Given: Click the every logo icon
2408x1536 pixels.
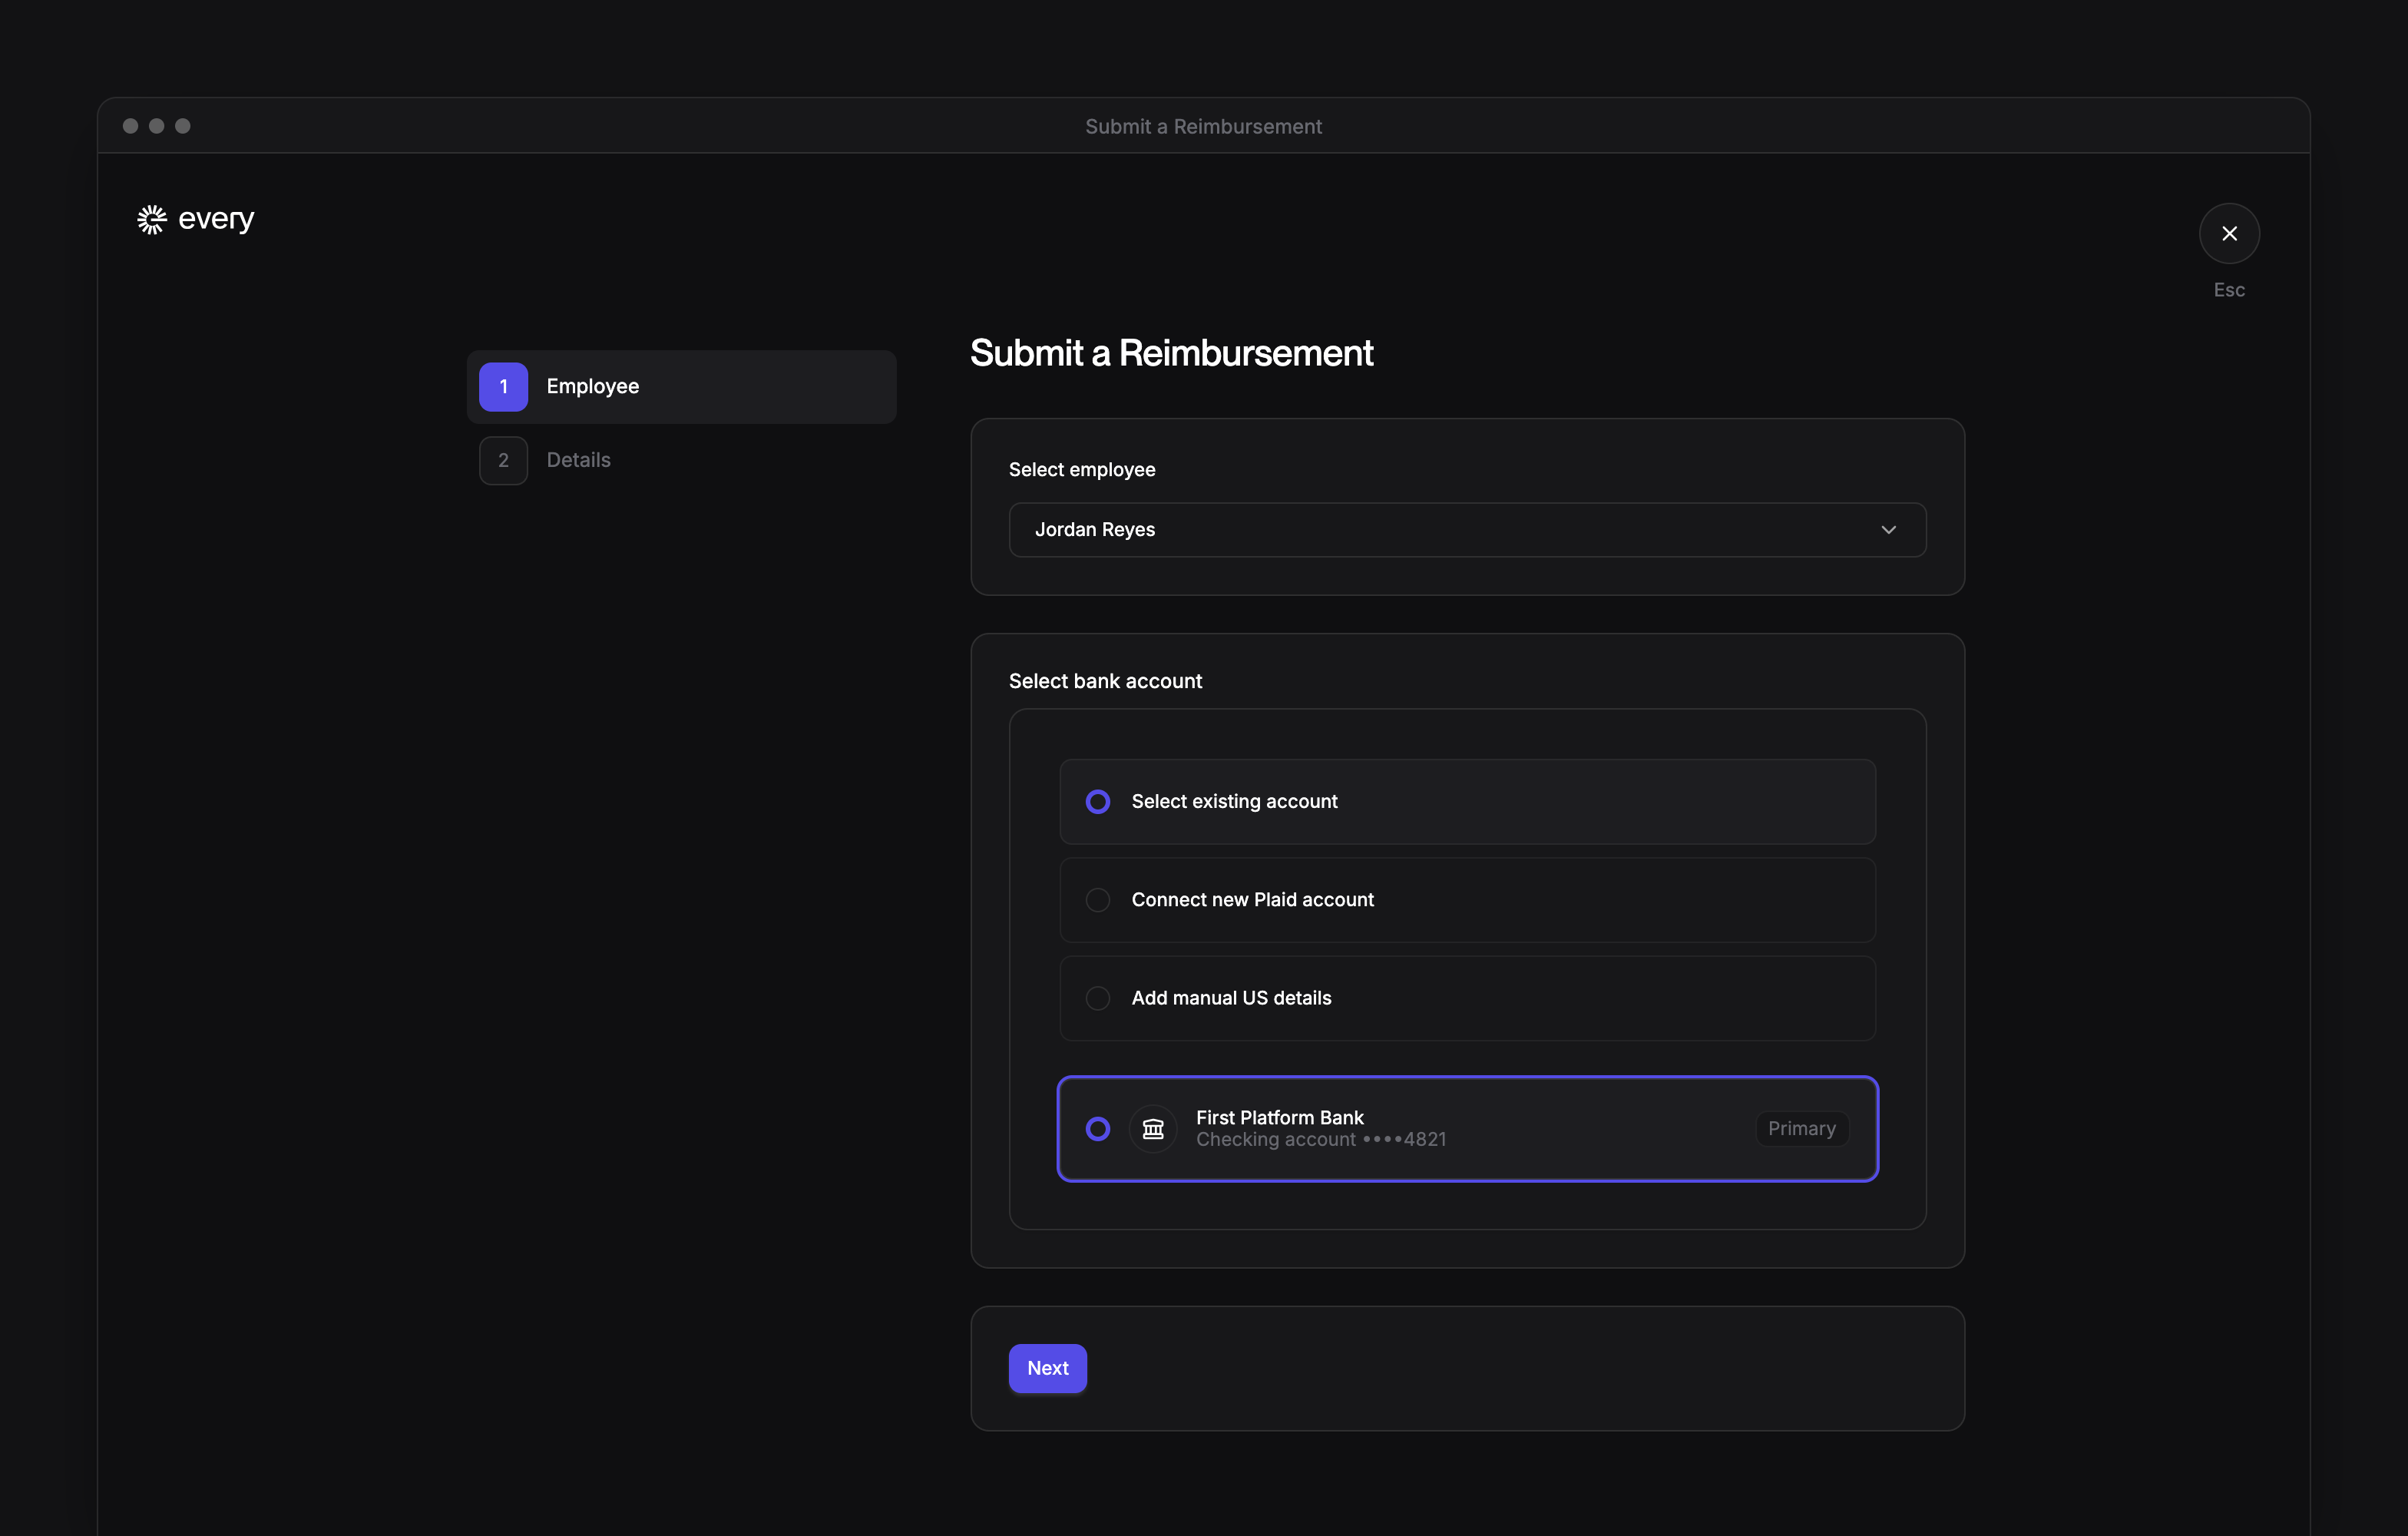Looking at the screenshot, I should coord(152,219).
